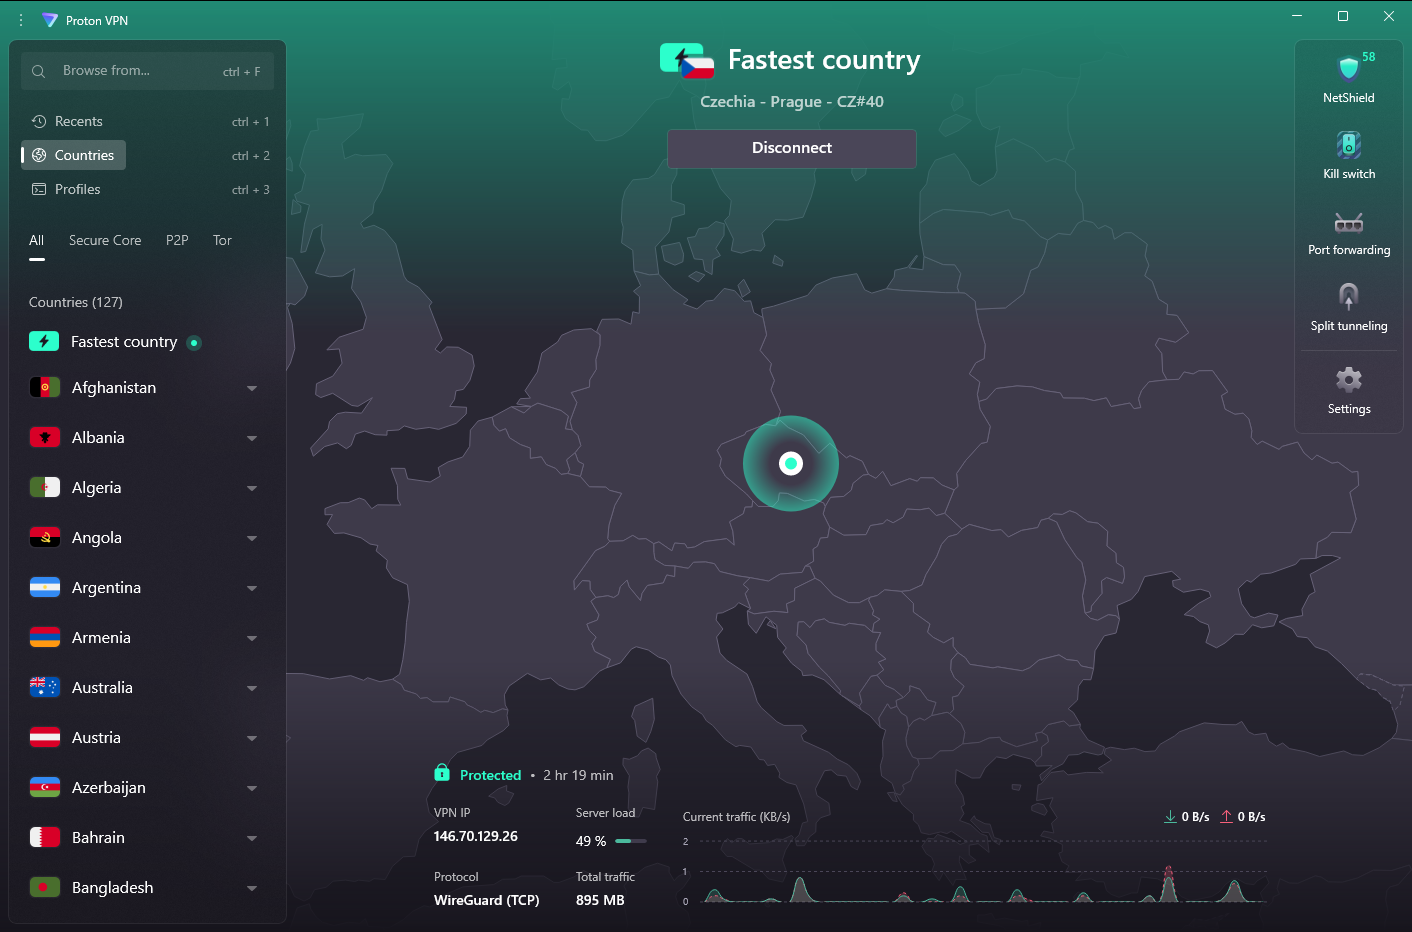Click the Fastest country lightning icon in list

click(44, 342)
